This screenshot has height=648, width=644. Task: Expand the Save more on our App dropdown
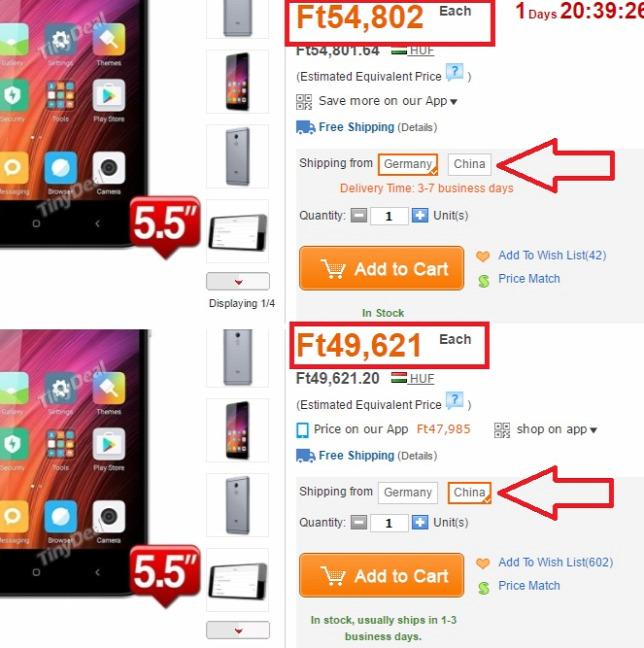tap(453, 102)
